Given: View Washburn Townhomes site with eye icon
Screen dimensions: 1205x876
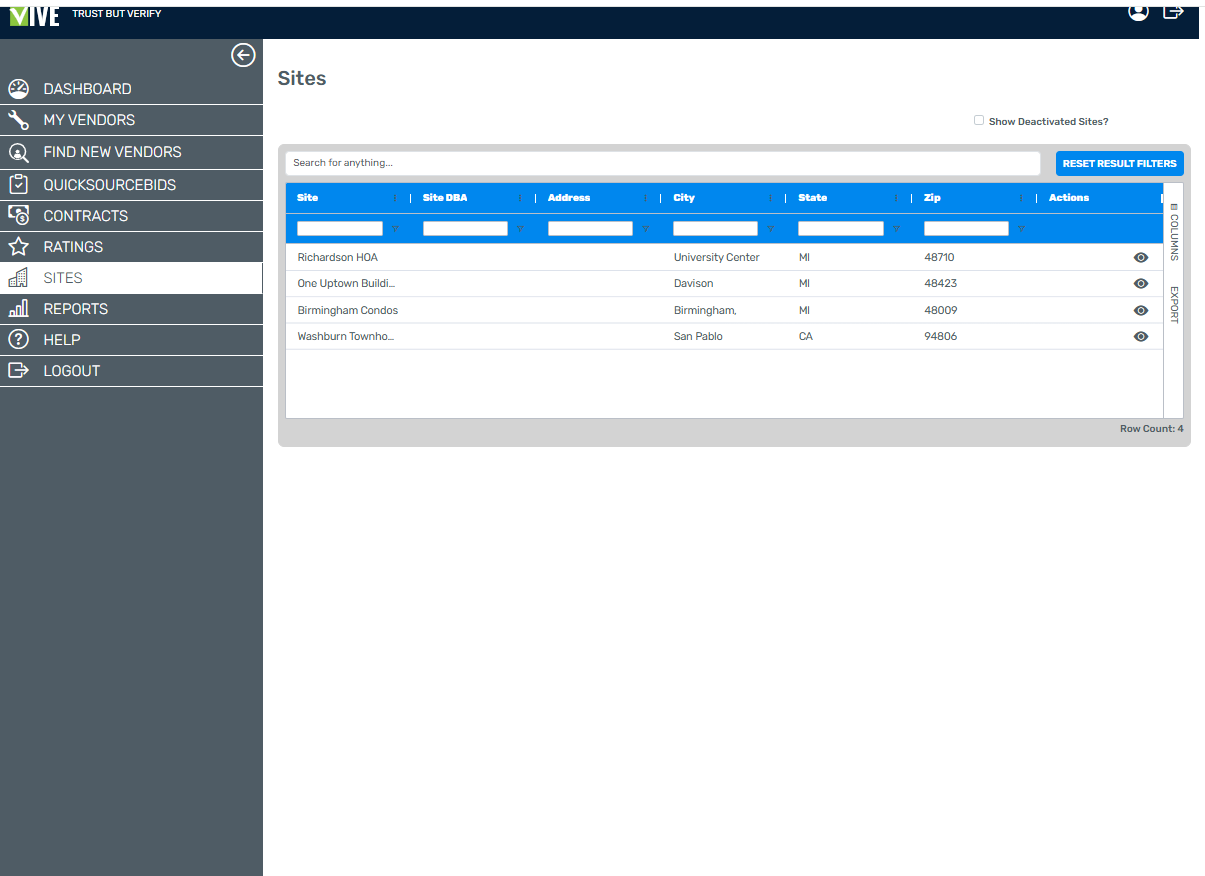Looking at the screenshot, I should tap(1140, 337).
